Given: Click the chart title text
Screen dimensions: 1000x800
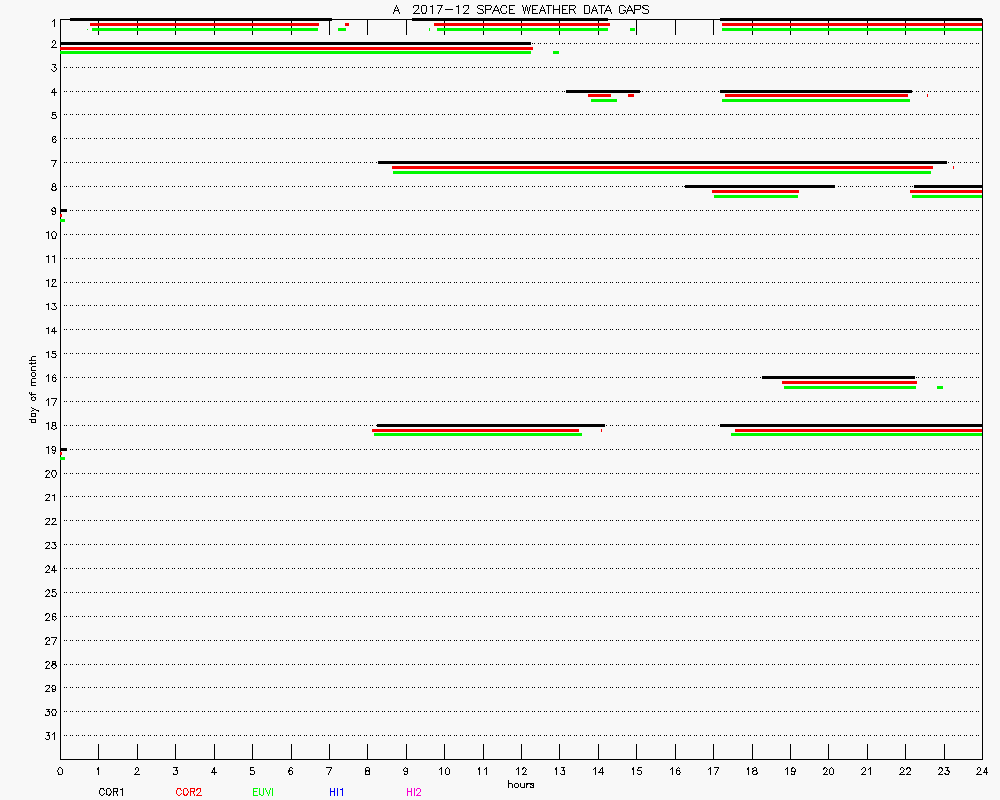Looking at the screenshot, I should [520, 9].
